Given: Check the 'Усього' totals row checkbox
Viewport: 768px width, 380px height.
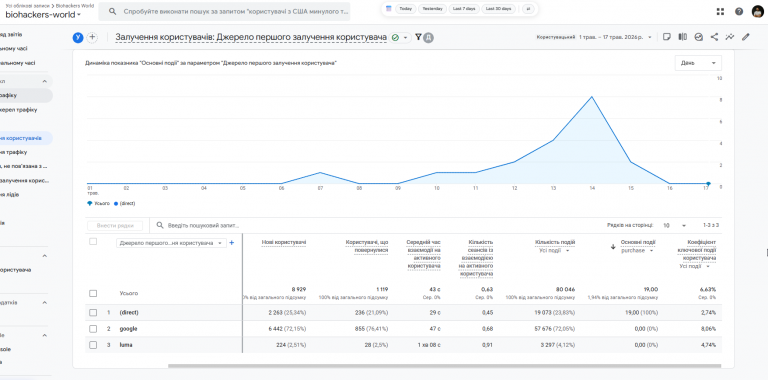Looking at the screenshot, I should pos(93,293).
